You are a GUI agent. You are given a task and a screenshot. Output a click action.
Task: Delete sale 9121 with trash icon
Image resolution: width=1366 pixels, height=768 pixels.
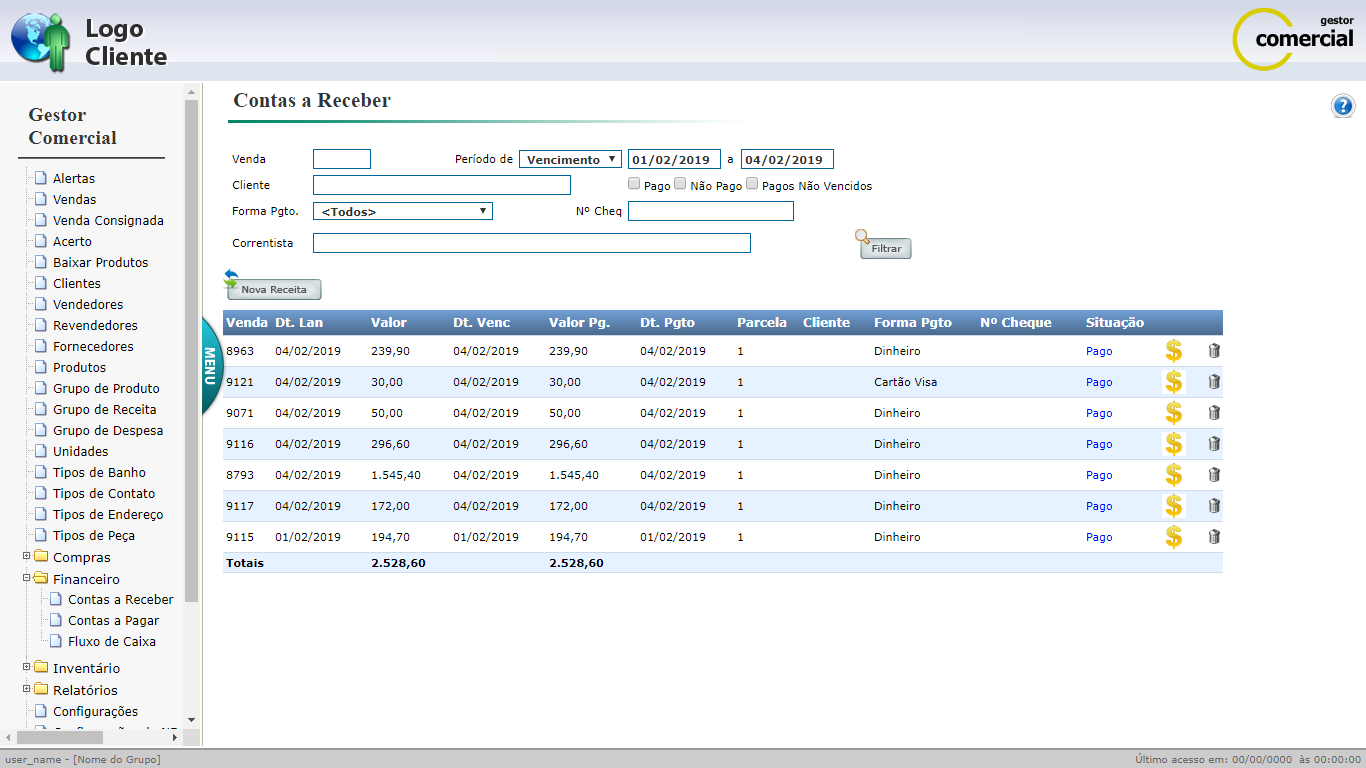point(1214,382)
